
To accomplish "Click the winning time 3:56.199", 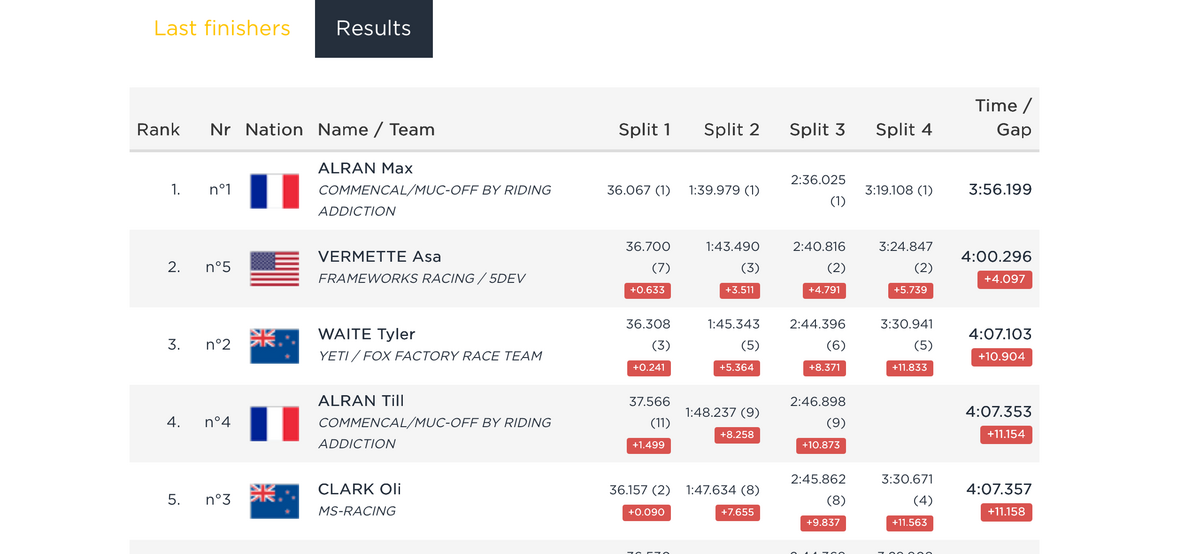I will point(1000,190).
